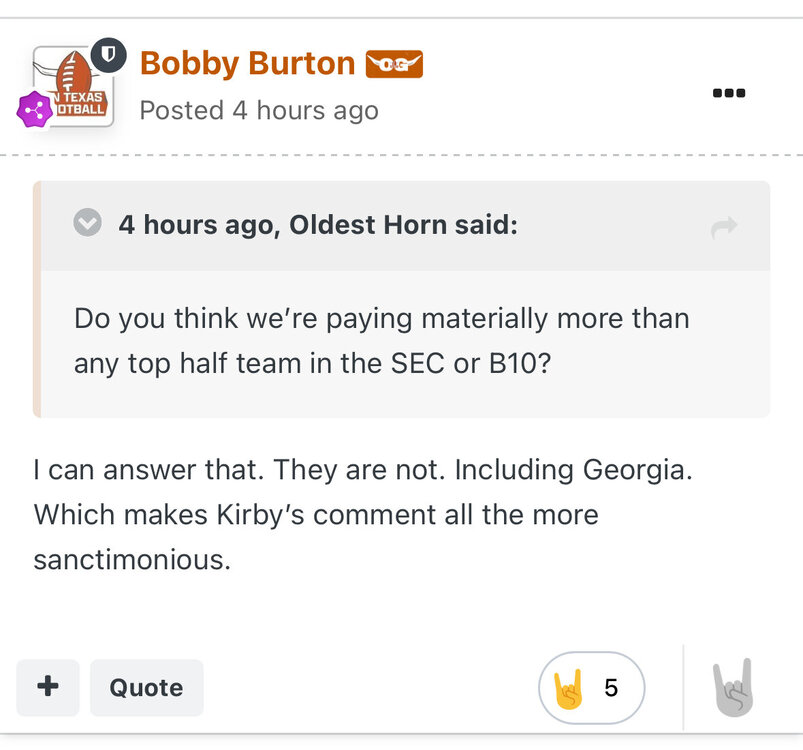The height and width of the screenshot is (750, 803).
Task: Click the yellow Hook'em emoji in reaction pill
Action: coord(568,688)
